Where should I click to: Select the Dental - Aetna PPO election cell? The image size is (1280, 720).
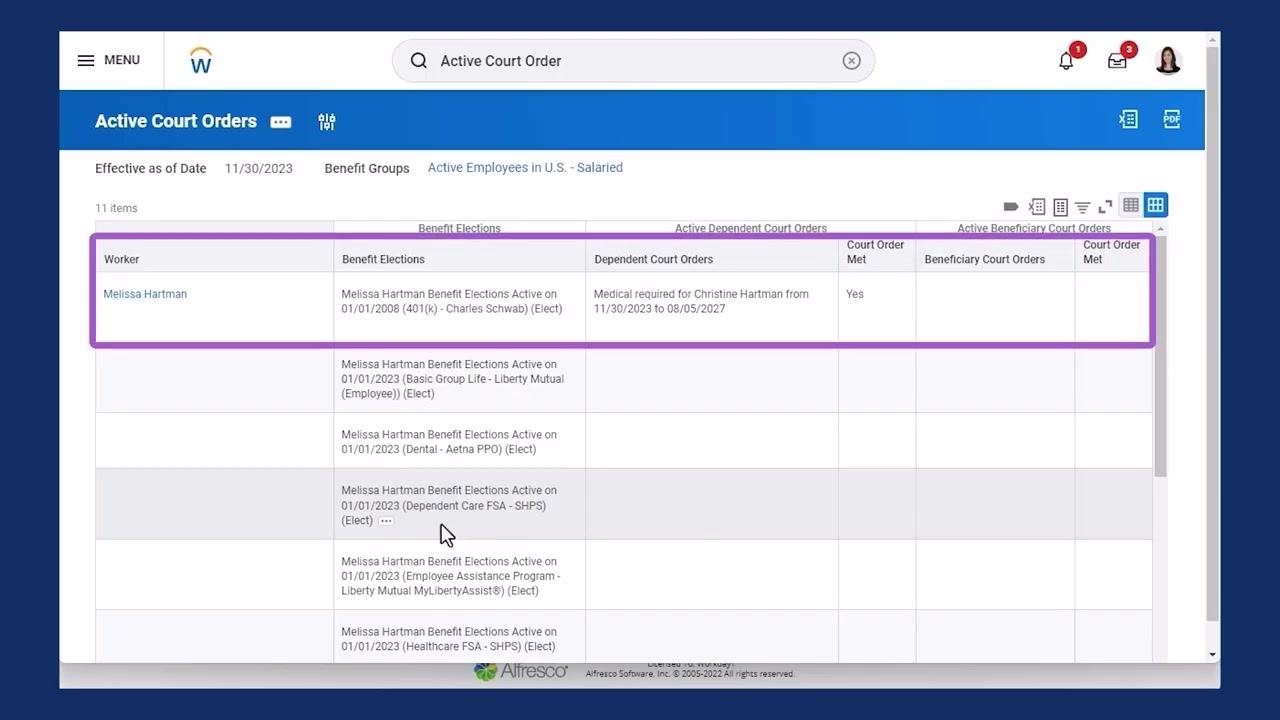(x=460, y=441)
